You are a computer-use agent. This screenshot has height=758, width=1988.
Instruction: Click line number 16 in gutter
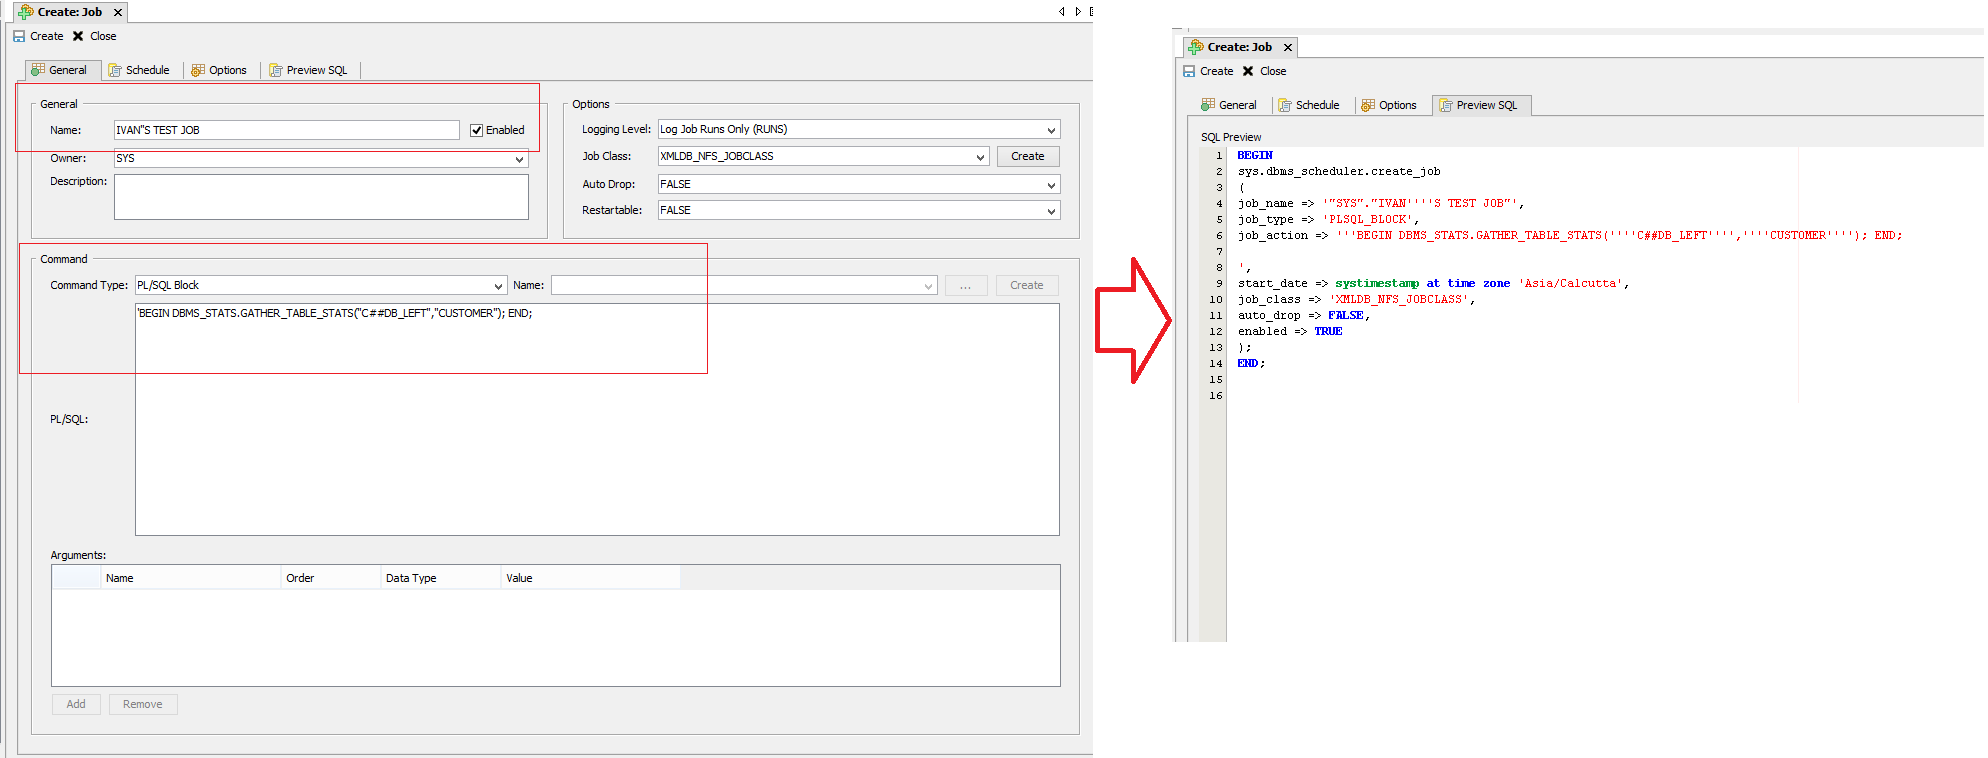1215,395
